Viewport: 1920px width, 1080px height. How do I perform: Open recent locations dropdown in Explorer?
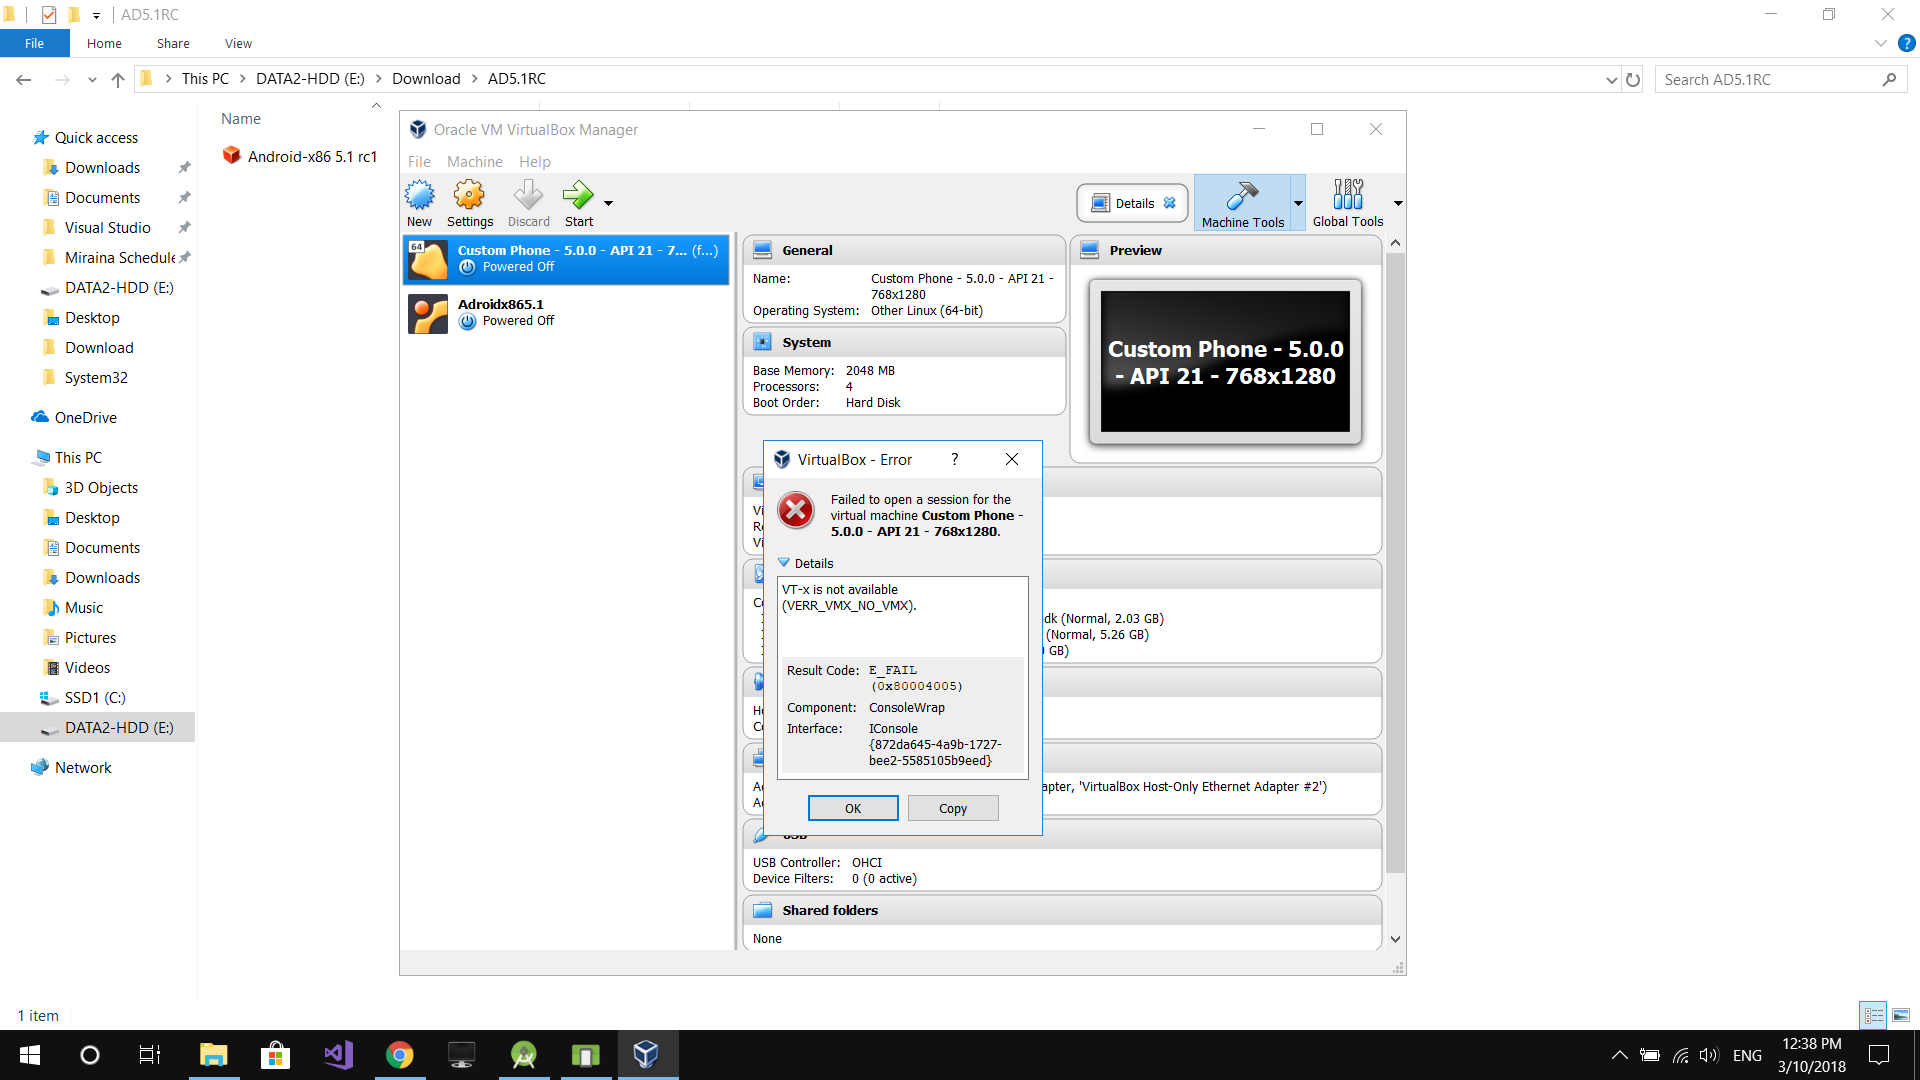click(x=92, y=79)
